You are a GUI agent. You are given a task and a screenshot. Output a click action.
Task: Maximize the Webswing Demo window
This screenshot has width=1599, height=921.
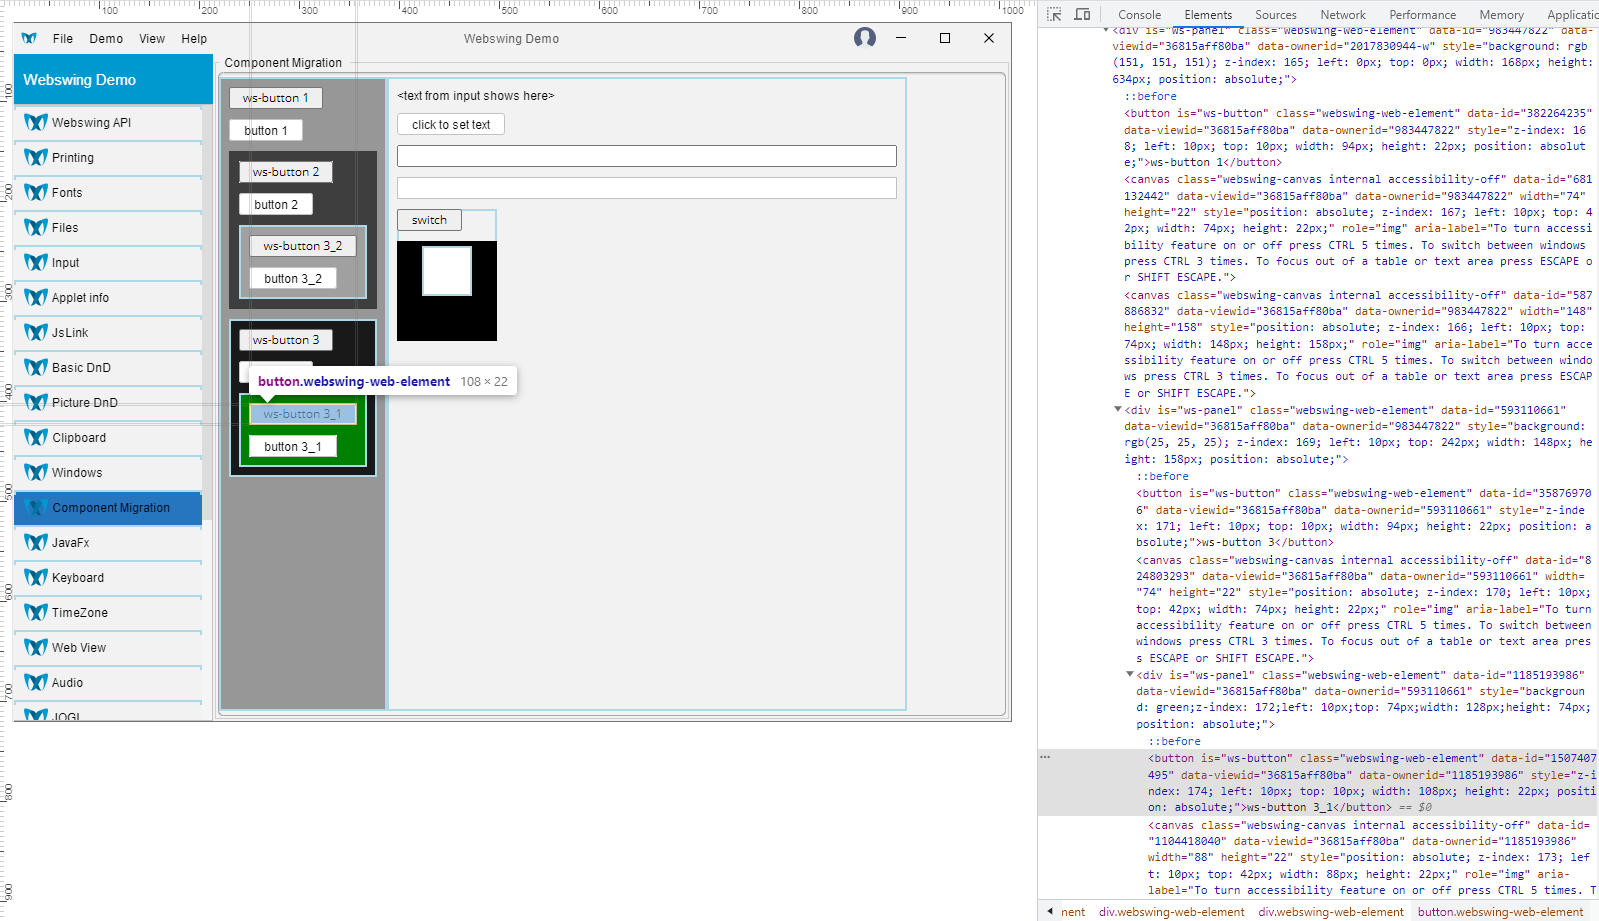point(945,38)
